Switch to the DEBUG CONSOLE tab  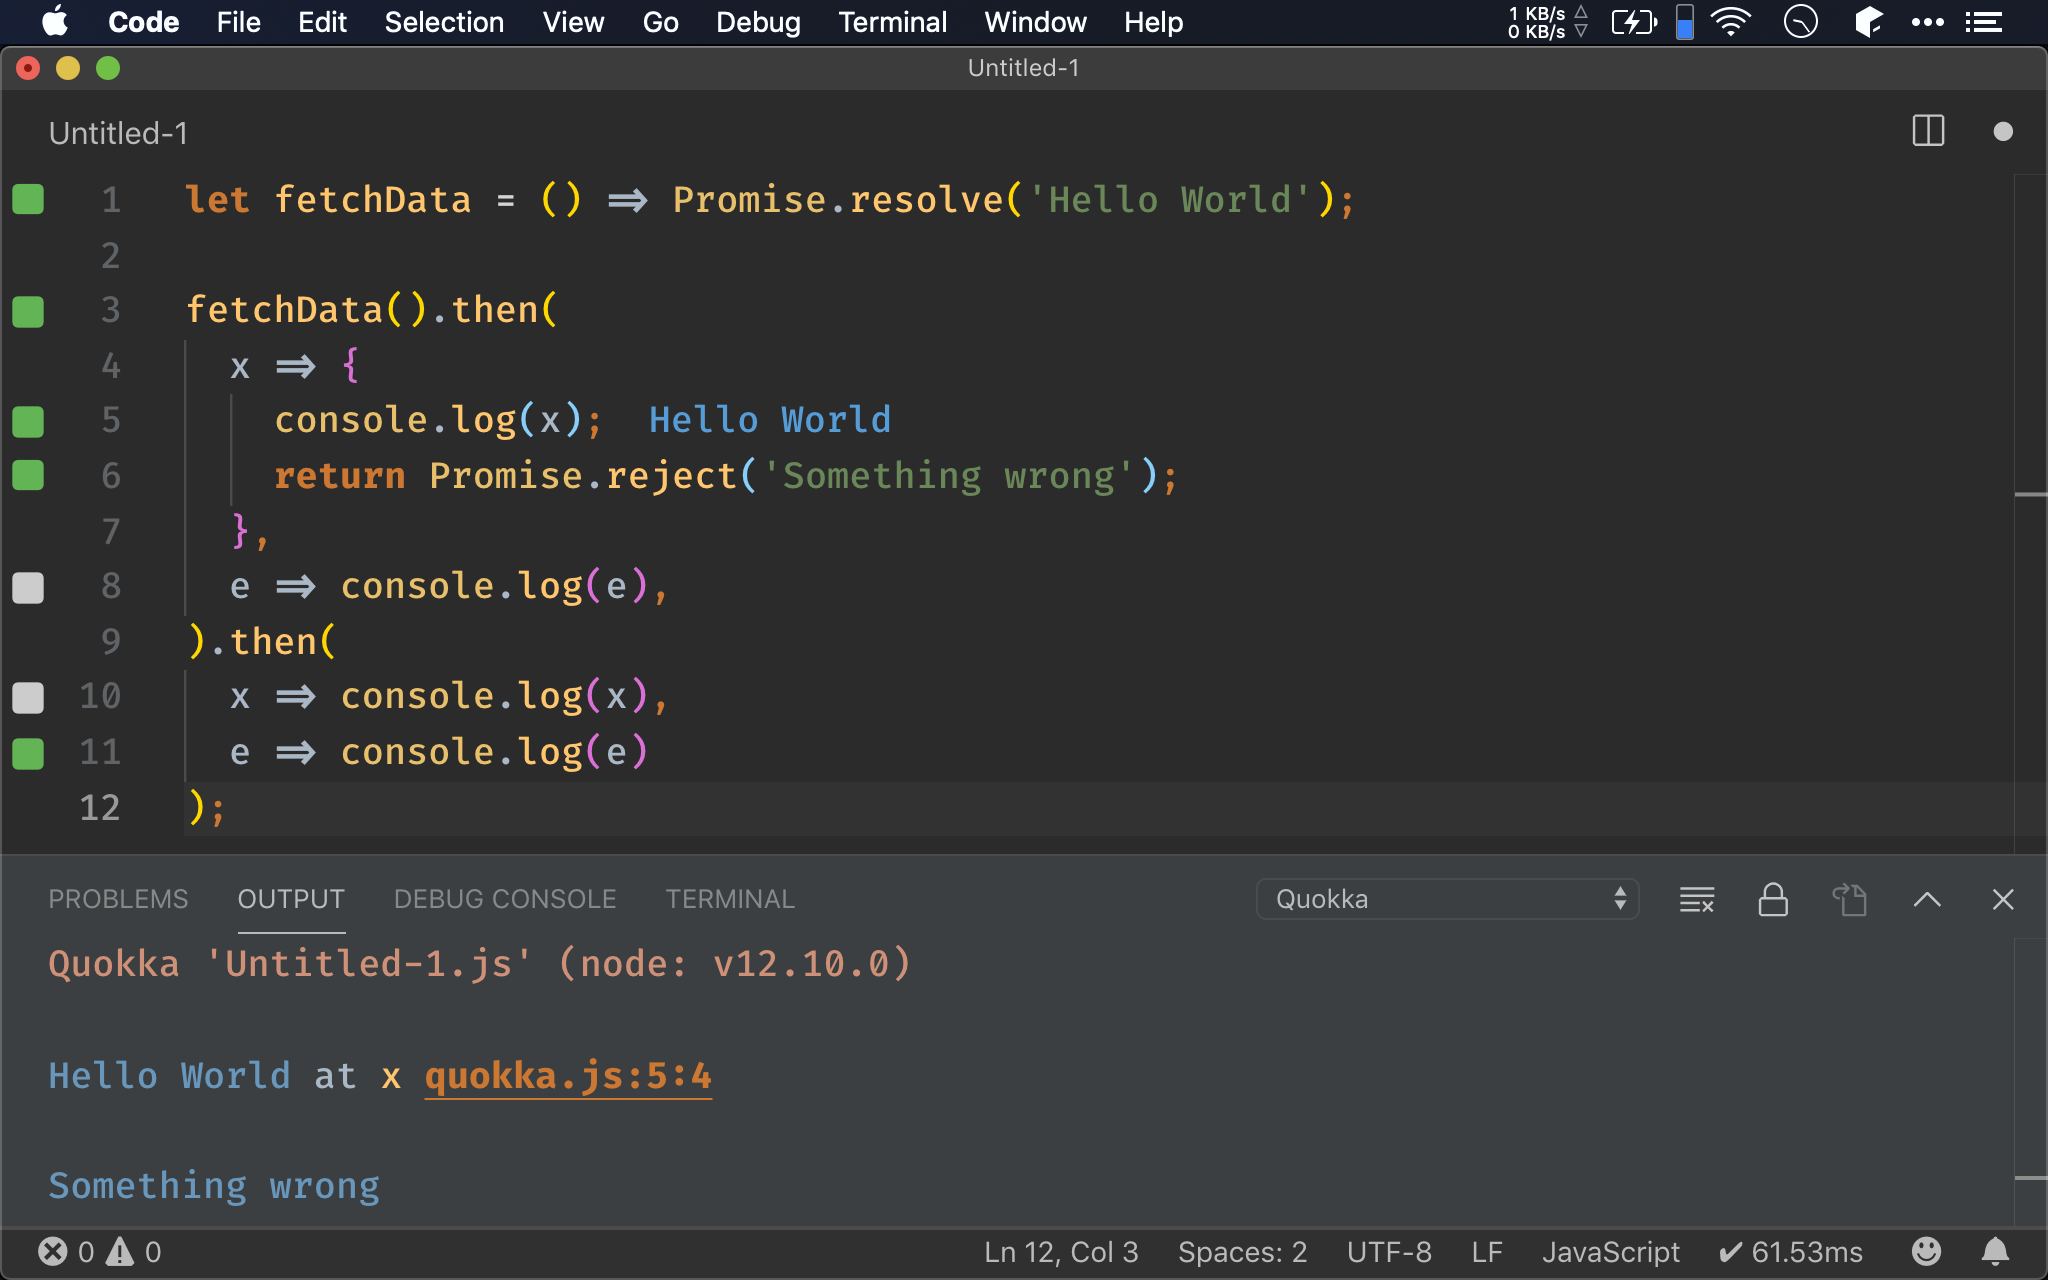pyautogui.click(x=505, y=899)
